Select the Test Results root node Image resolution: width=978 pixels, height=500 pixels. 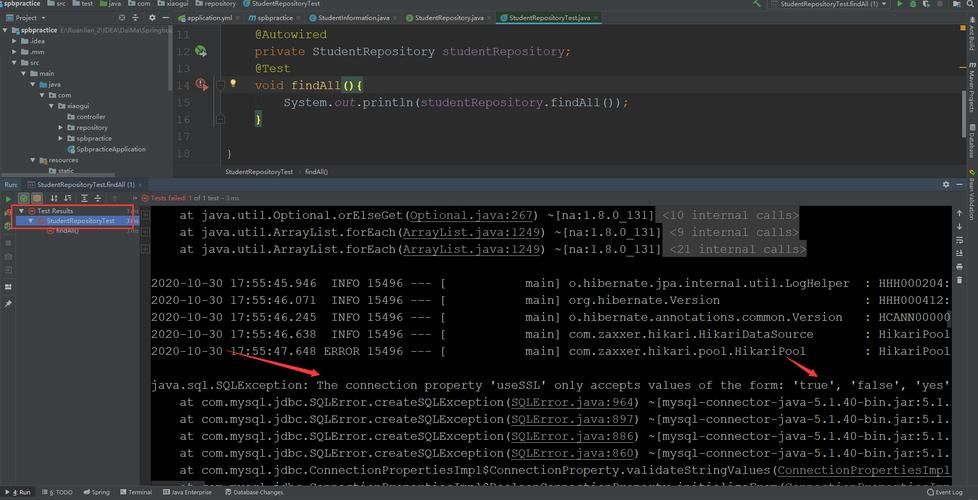(54, 211)
